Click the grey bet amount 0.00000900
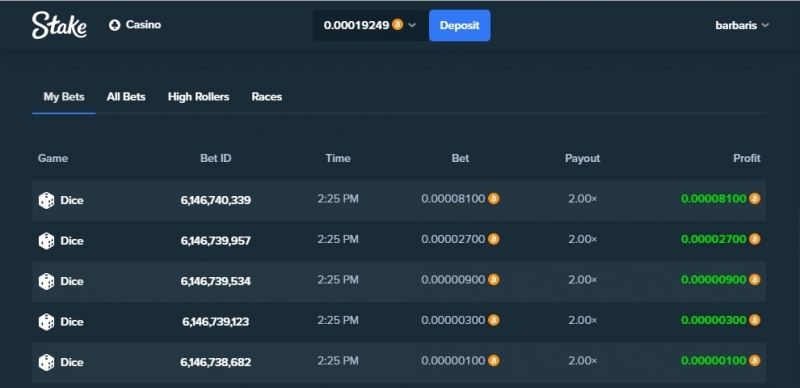The width and height of the screenshot is (800, 388). [453, 280]
